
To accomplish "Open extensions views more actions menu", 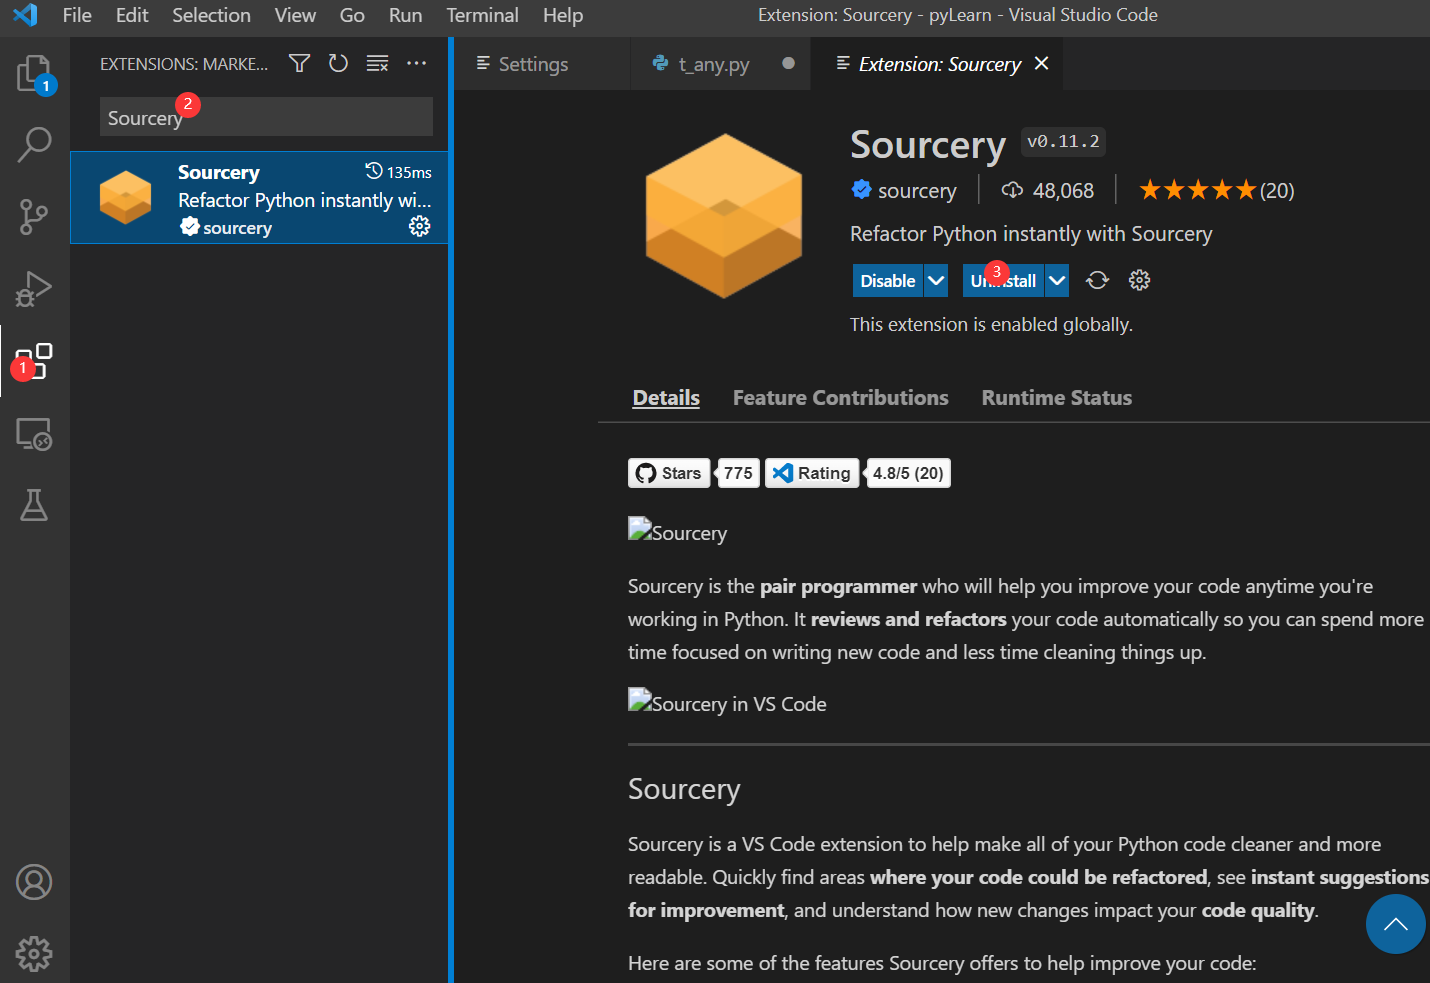I will coord(416,64).
